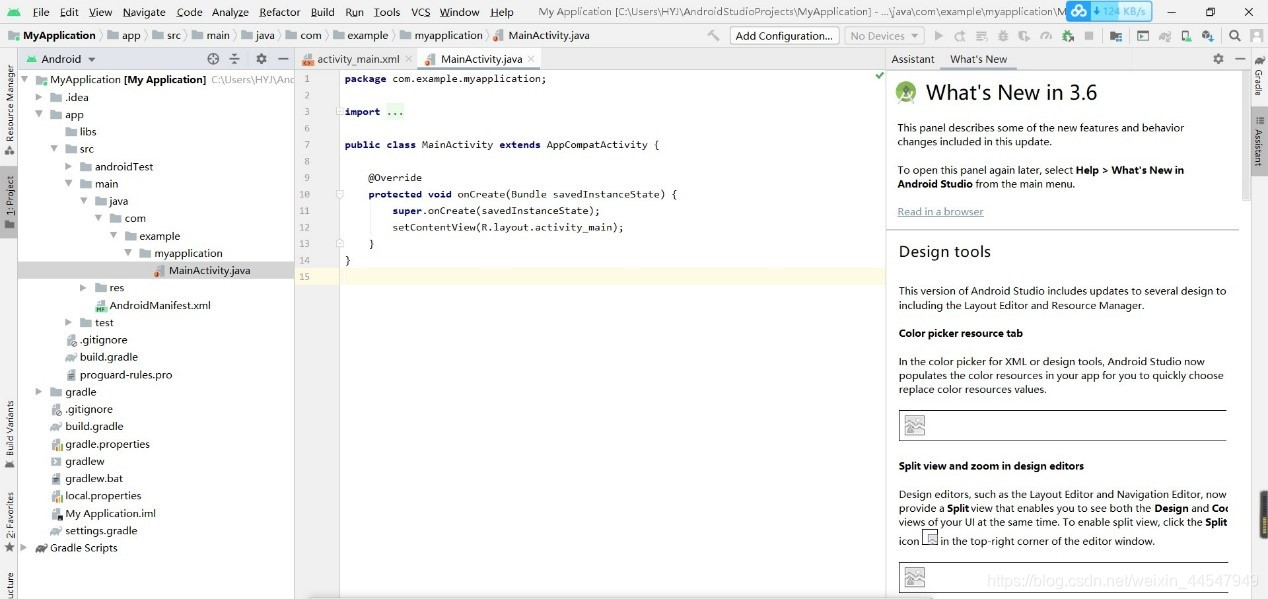Screen dimensions: 1268x599
Task: Collapse the myapplication package folder
Action: click(x=128, y=253)
